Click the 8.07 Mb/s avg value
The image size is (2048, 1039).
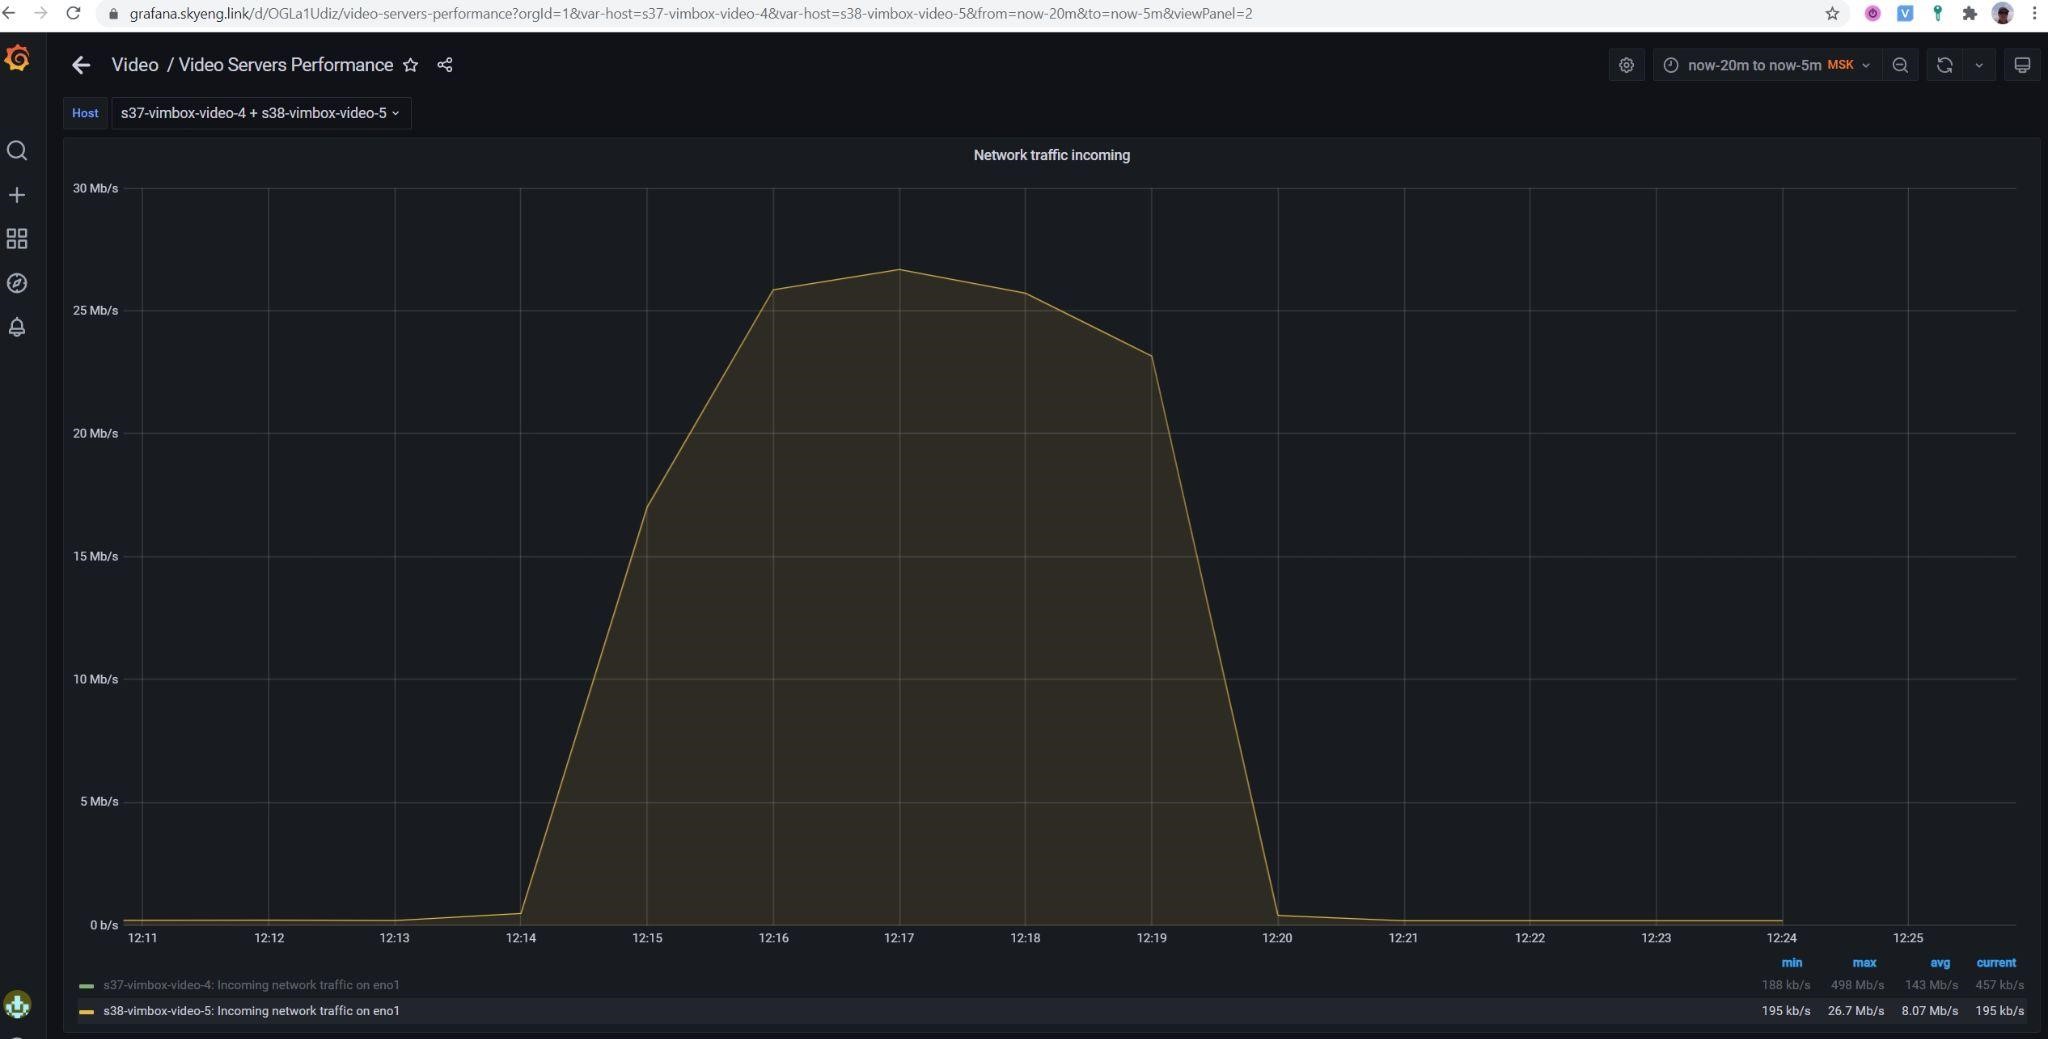click(x=1930, y=1011)
